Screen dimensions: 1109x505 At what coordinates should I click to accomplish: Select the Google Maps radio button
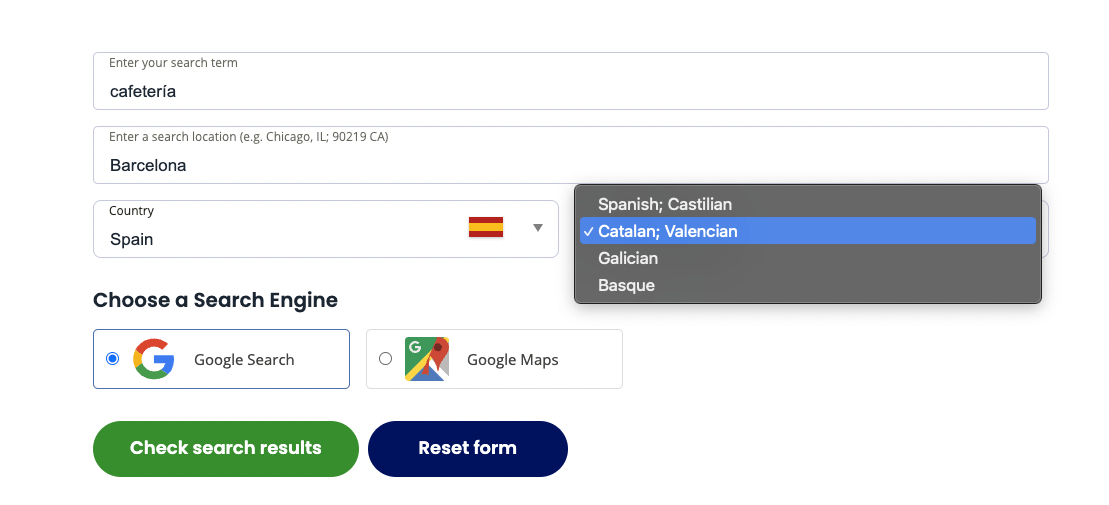point(385,359)
